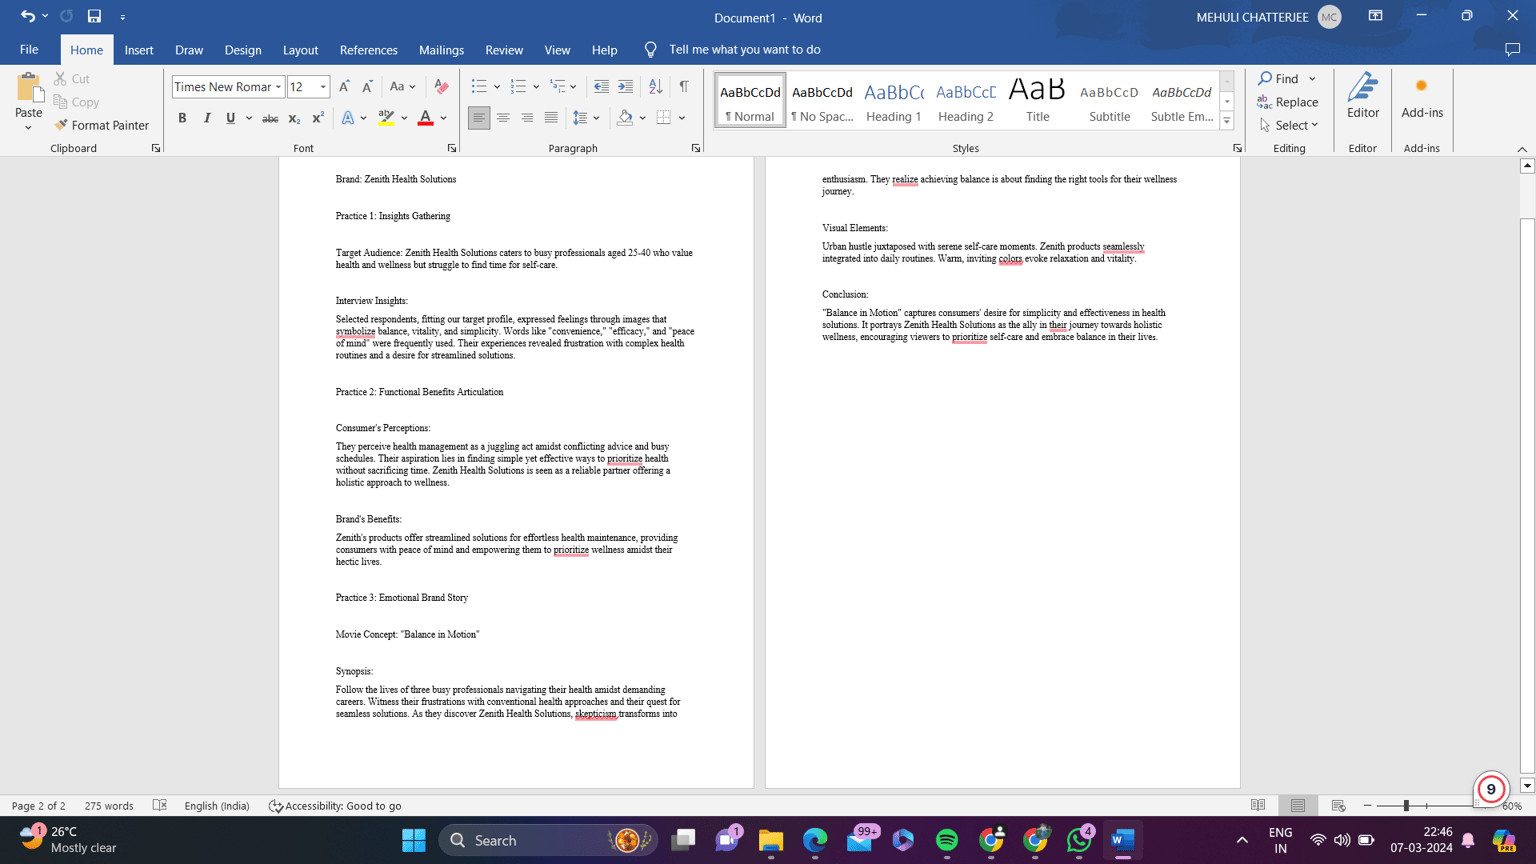Viewport: 1536px width, 864px height.
Task: Align text left
Action: pos(479,118)
